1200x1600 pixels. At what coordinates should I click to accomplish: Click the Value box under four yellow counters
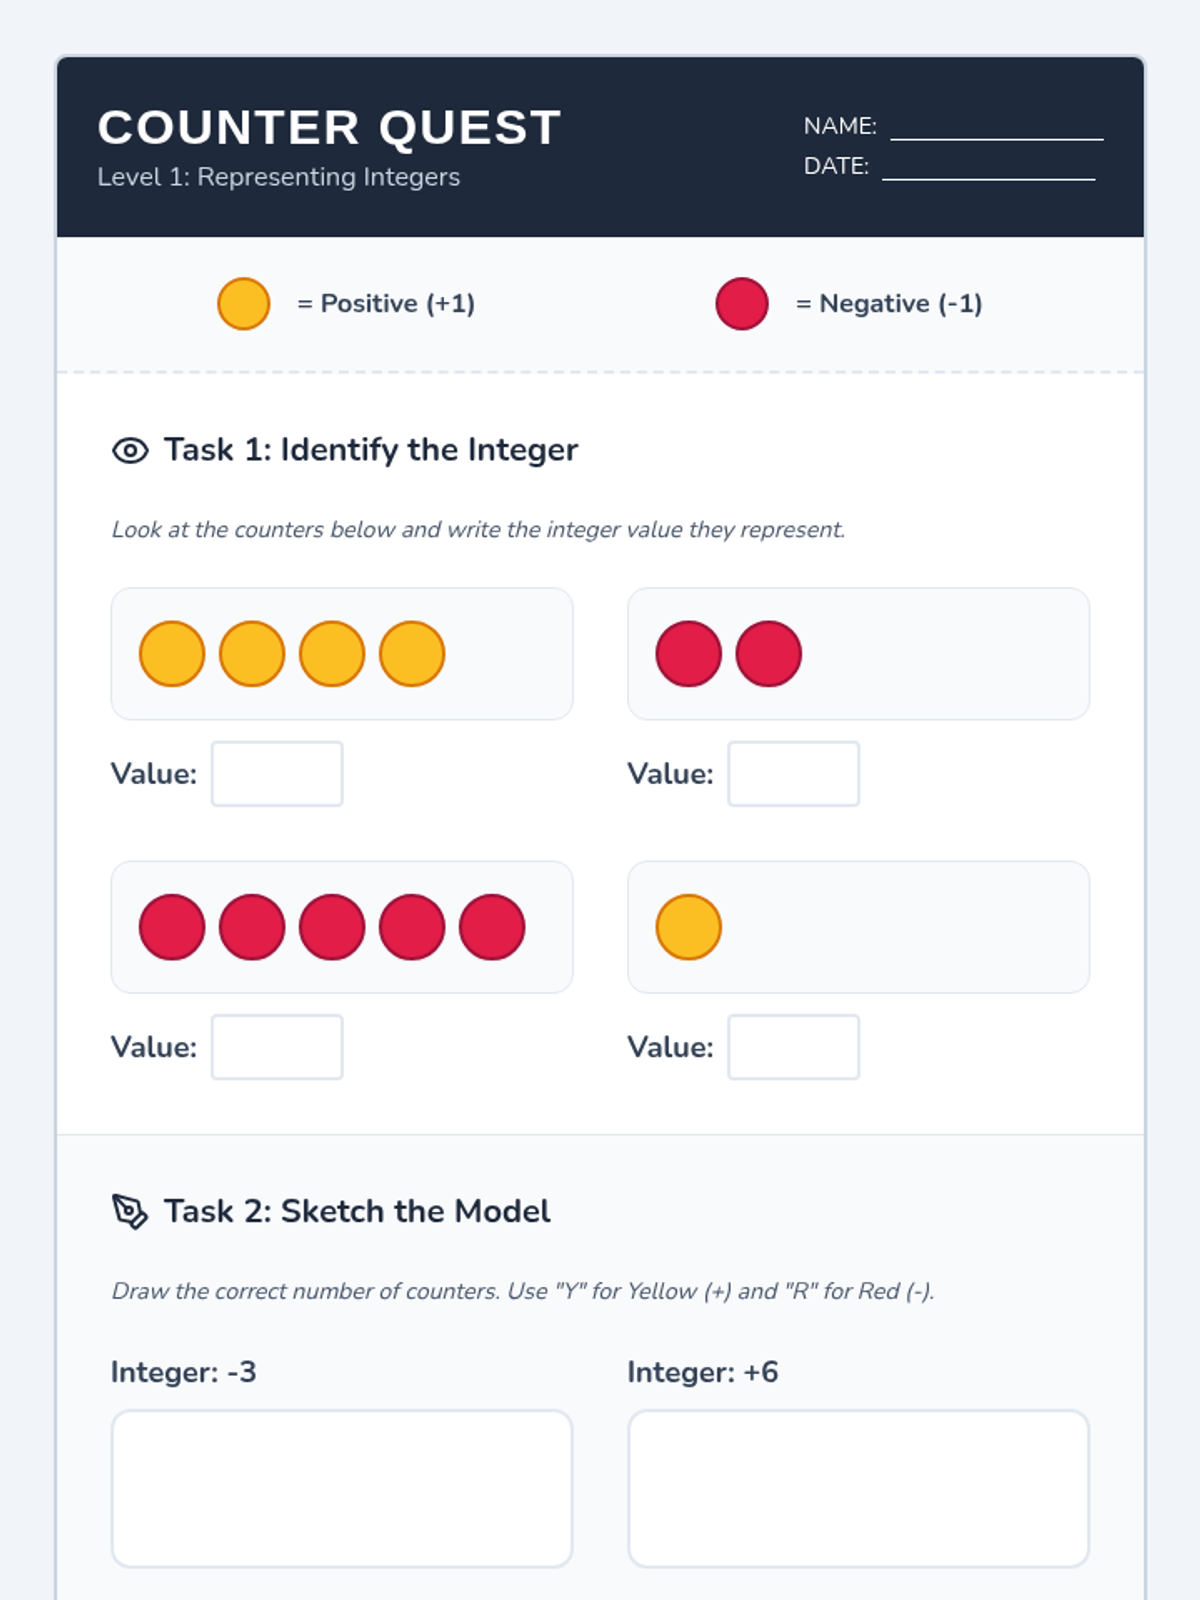(277, 774)
